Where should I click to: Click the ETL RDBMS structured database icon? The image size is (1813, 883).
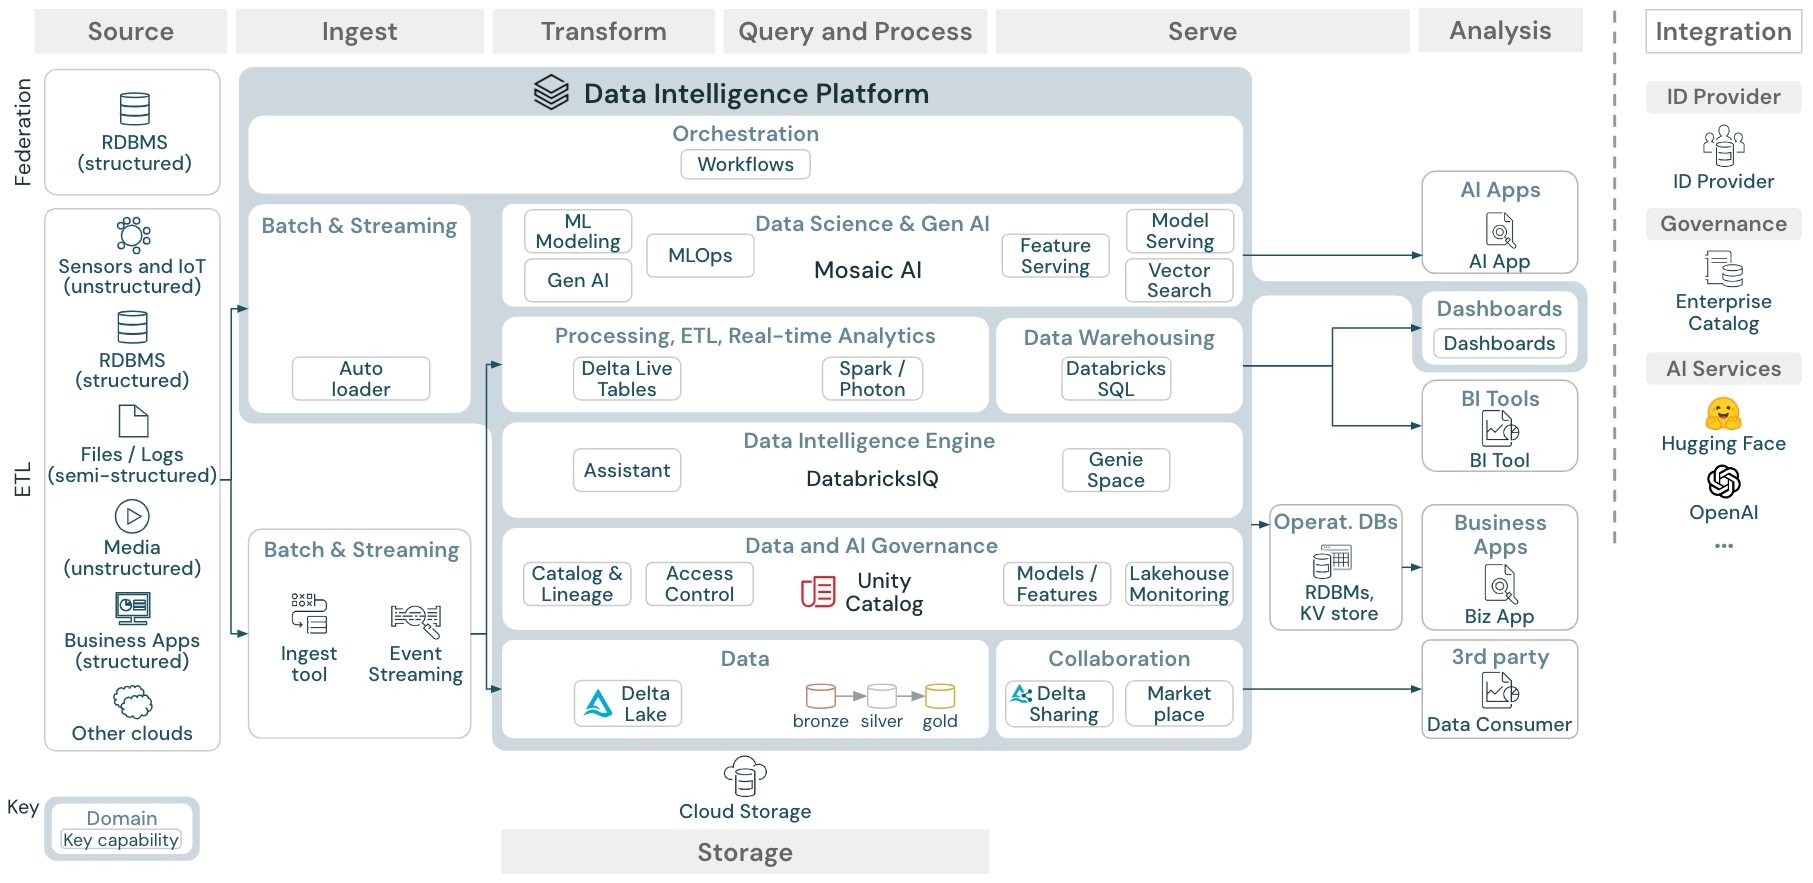pos(132,327)
